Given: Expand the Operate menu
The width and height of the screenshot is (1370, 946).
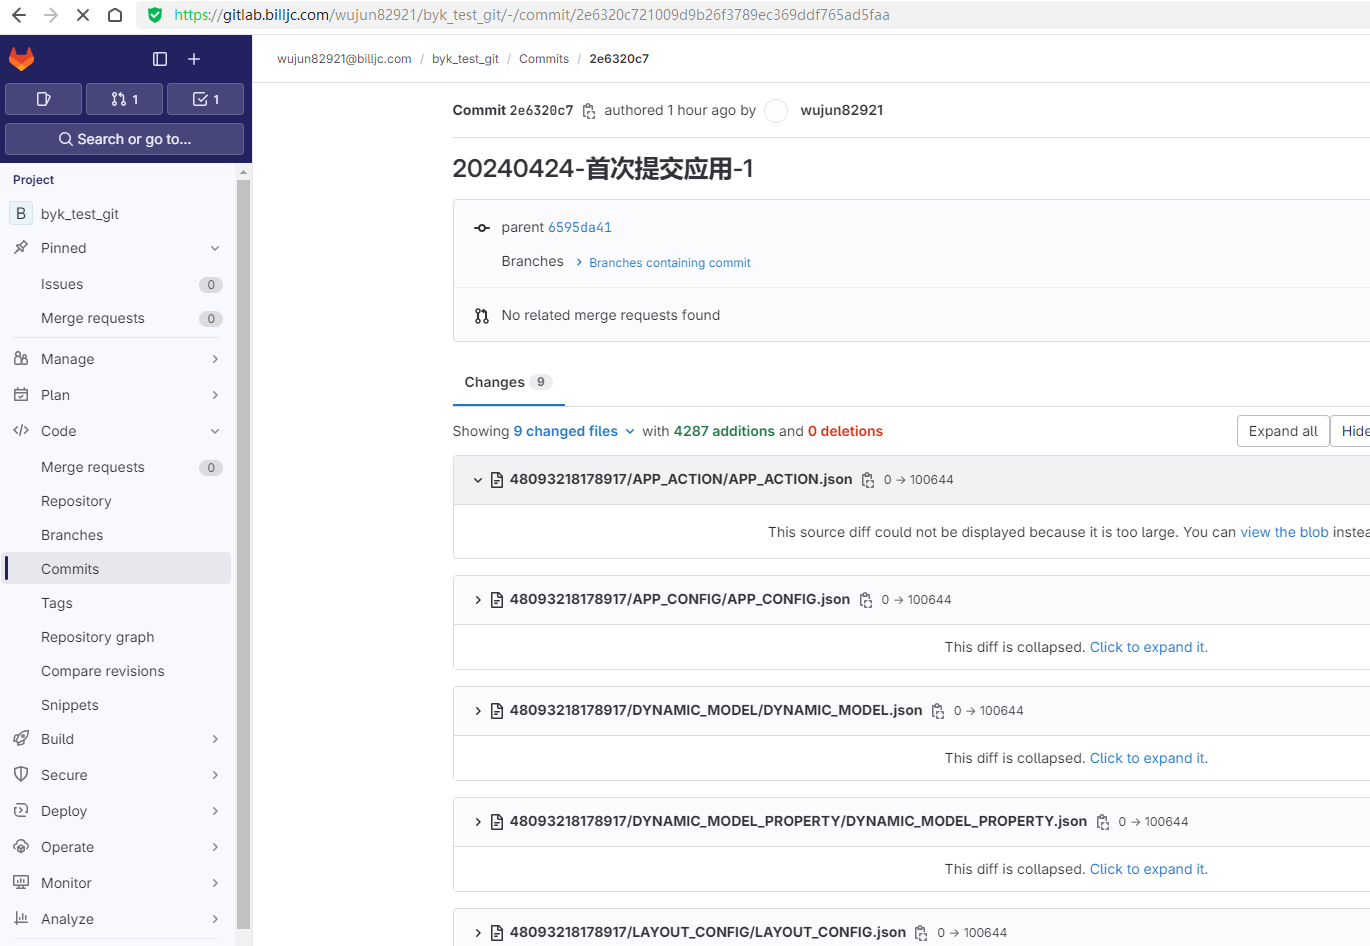Looking at the screenshot, I should pyautogui.click(x=215, y=847).
